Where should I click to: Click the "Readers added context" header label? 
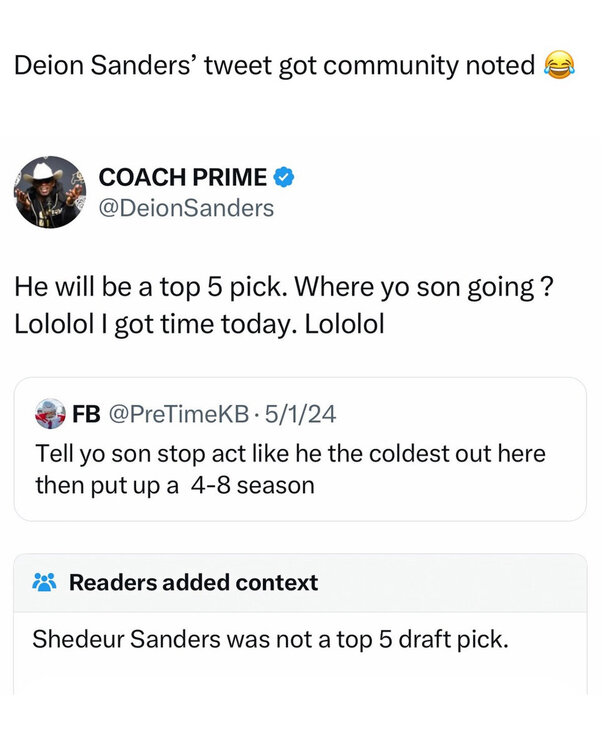coord(193,582)
